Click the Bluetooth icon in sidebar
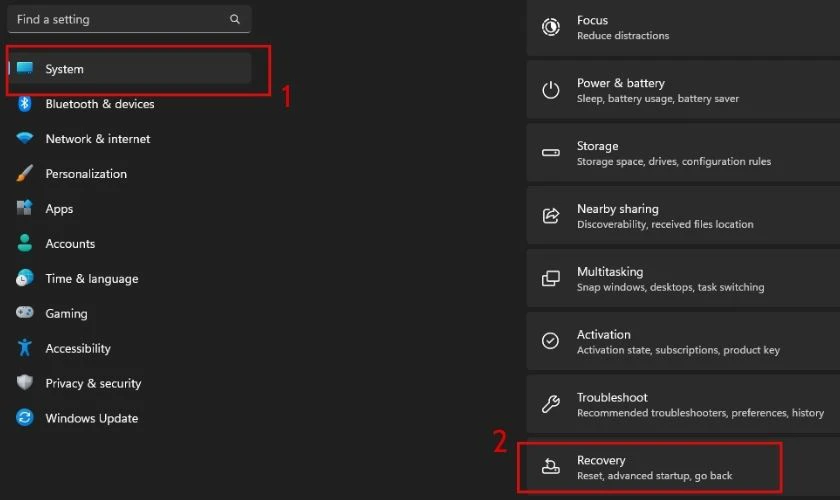The height and width of the screenshot is (500, 840). pos(25,103)
